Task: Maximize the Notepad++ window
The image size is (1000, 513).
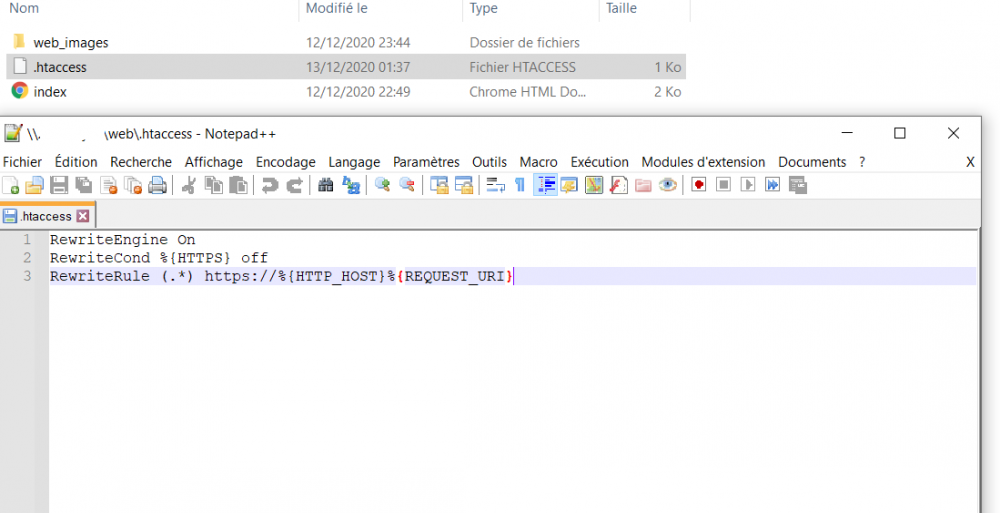Action: pos(899,133)
